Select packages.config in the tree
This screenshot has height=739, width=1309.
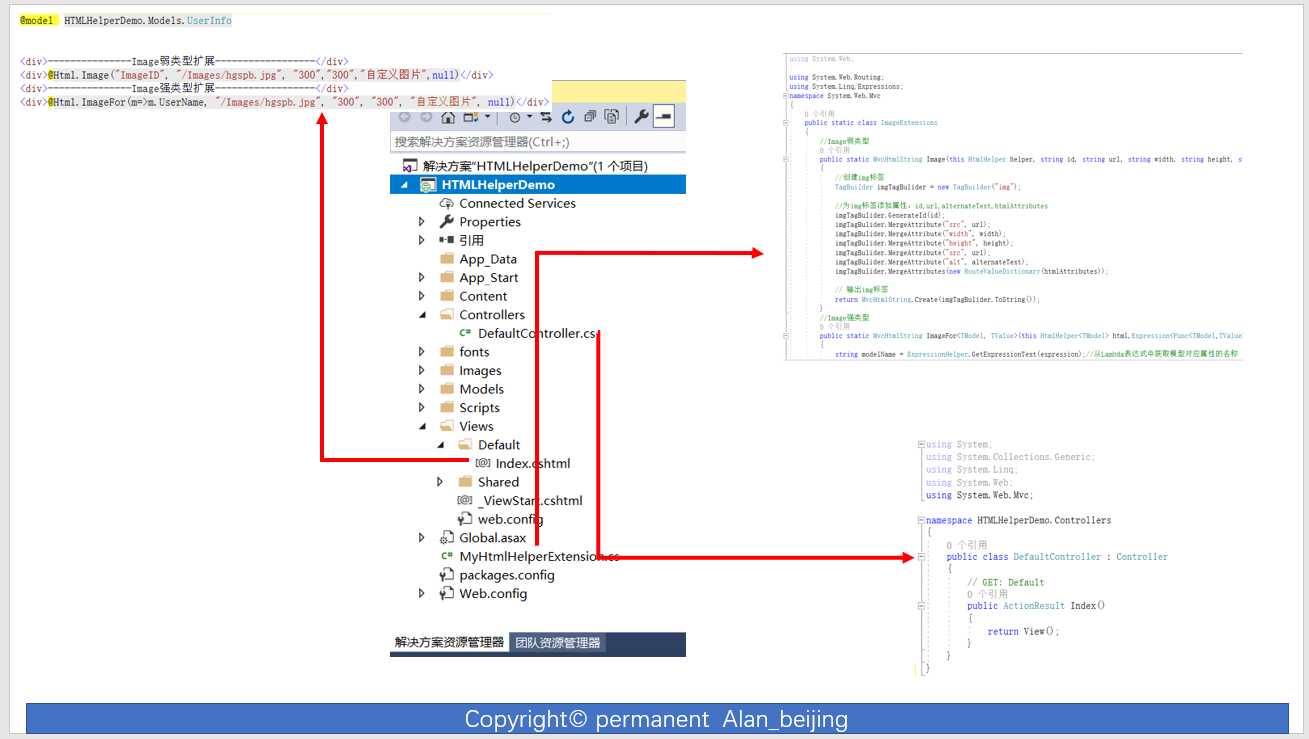click(x=506, y=575)
